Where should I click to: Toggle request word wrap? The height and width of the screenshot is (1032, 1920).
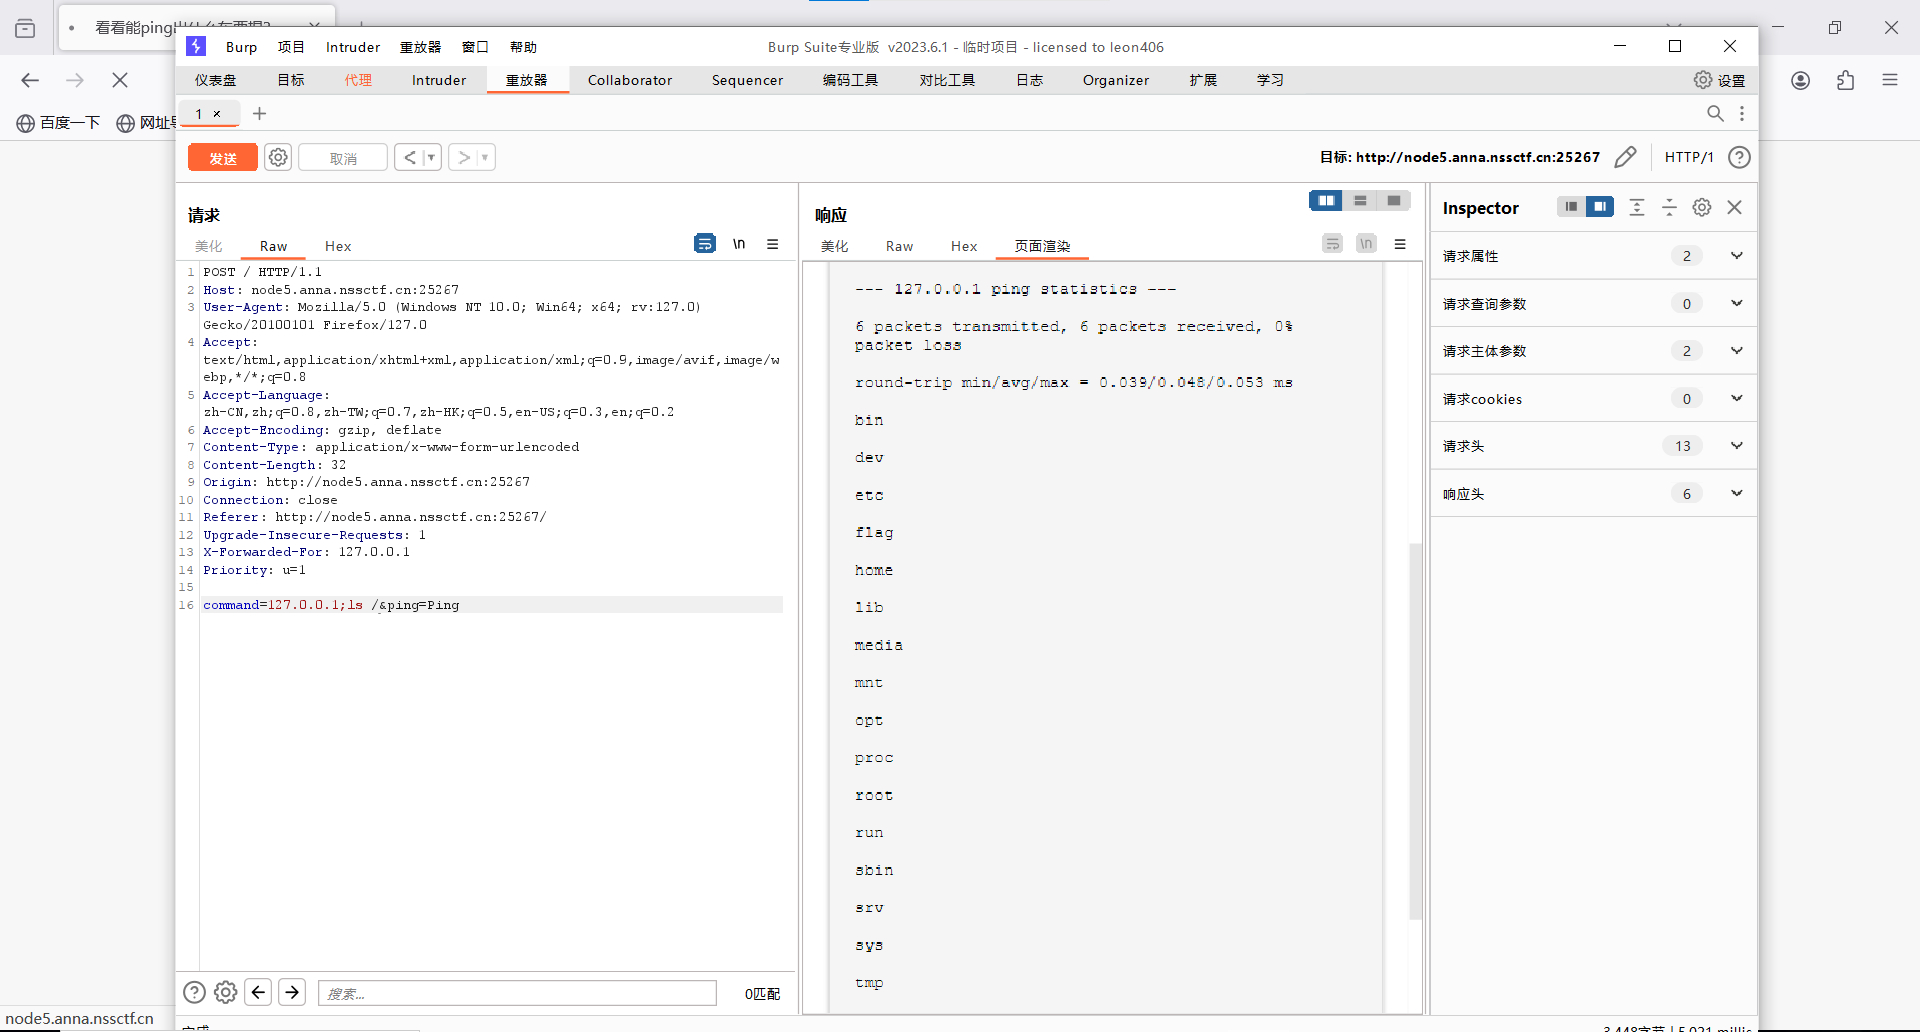pyautogui.click(x=705, y=243)
